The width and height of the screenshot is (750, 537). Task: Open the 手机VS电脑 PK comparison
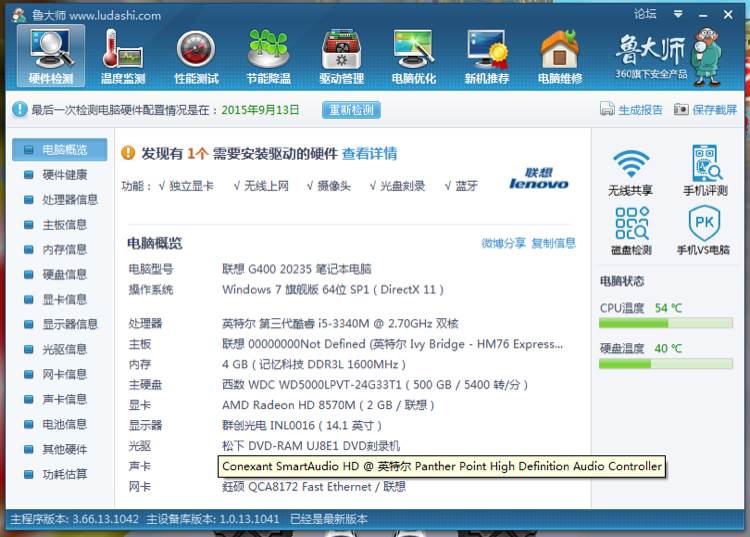click(x=704, y=230)
